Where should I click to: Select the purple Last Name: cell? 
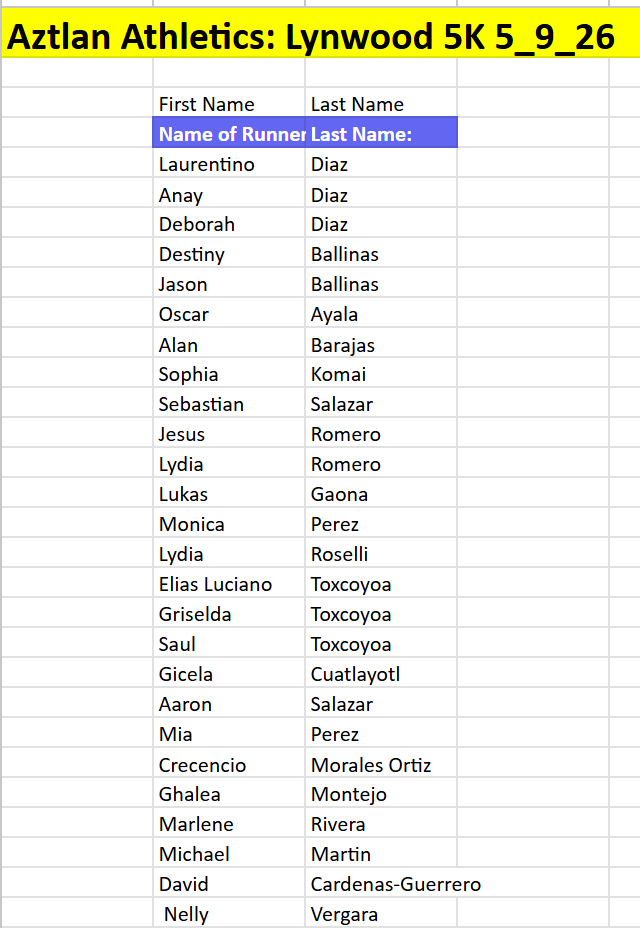point(381,133)
